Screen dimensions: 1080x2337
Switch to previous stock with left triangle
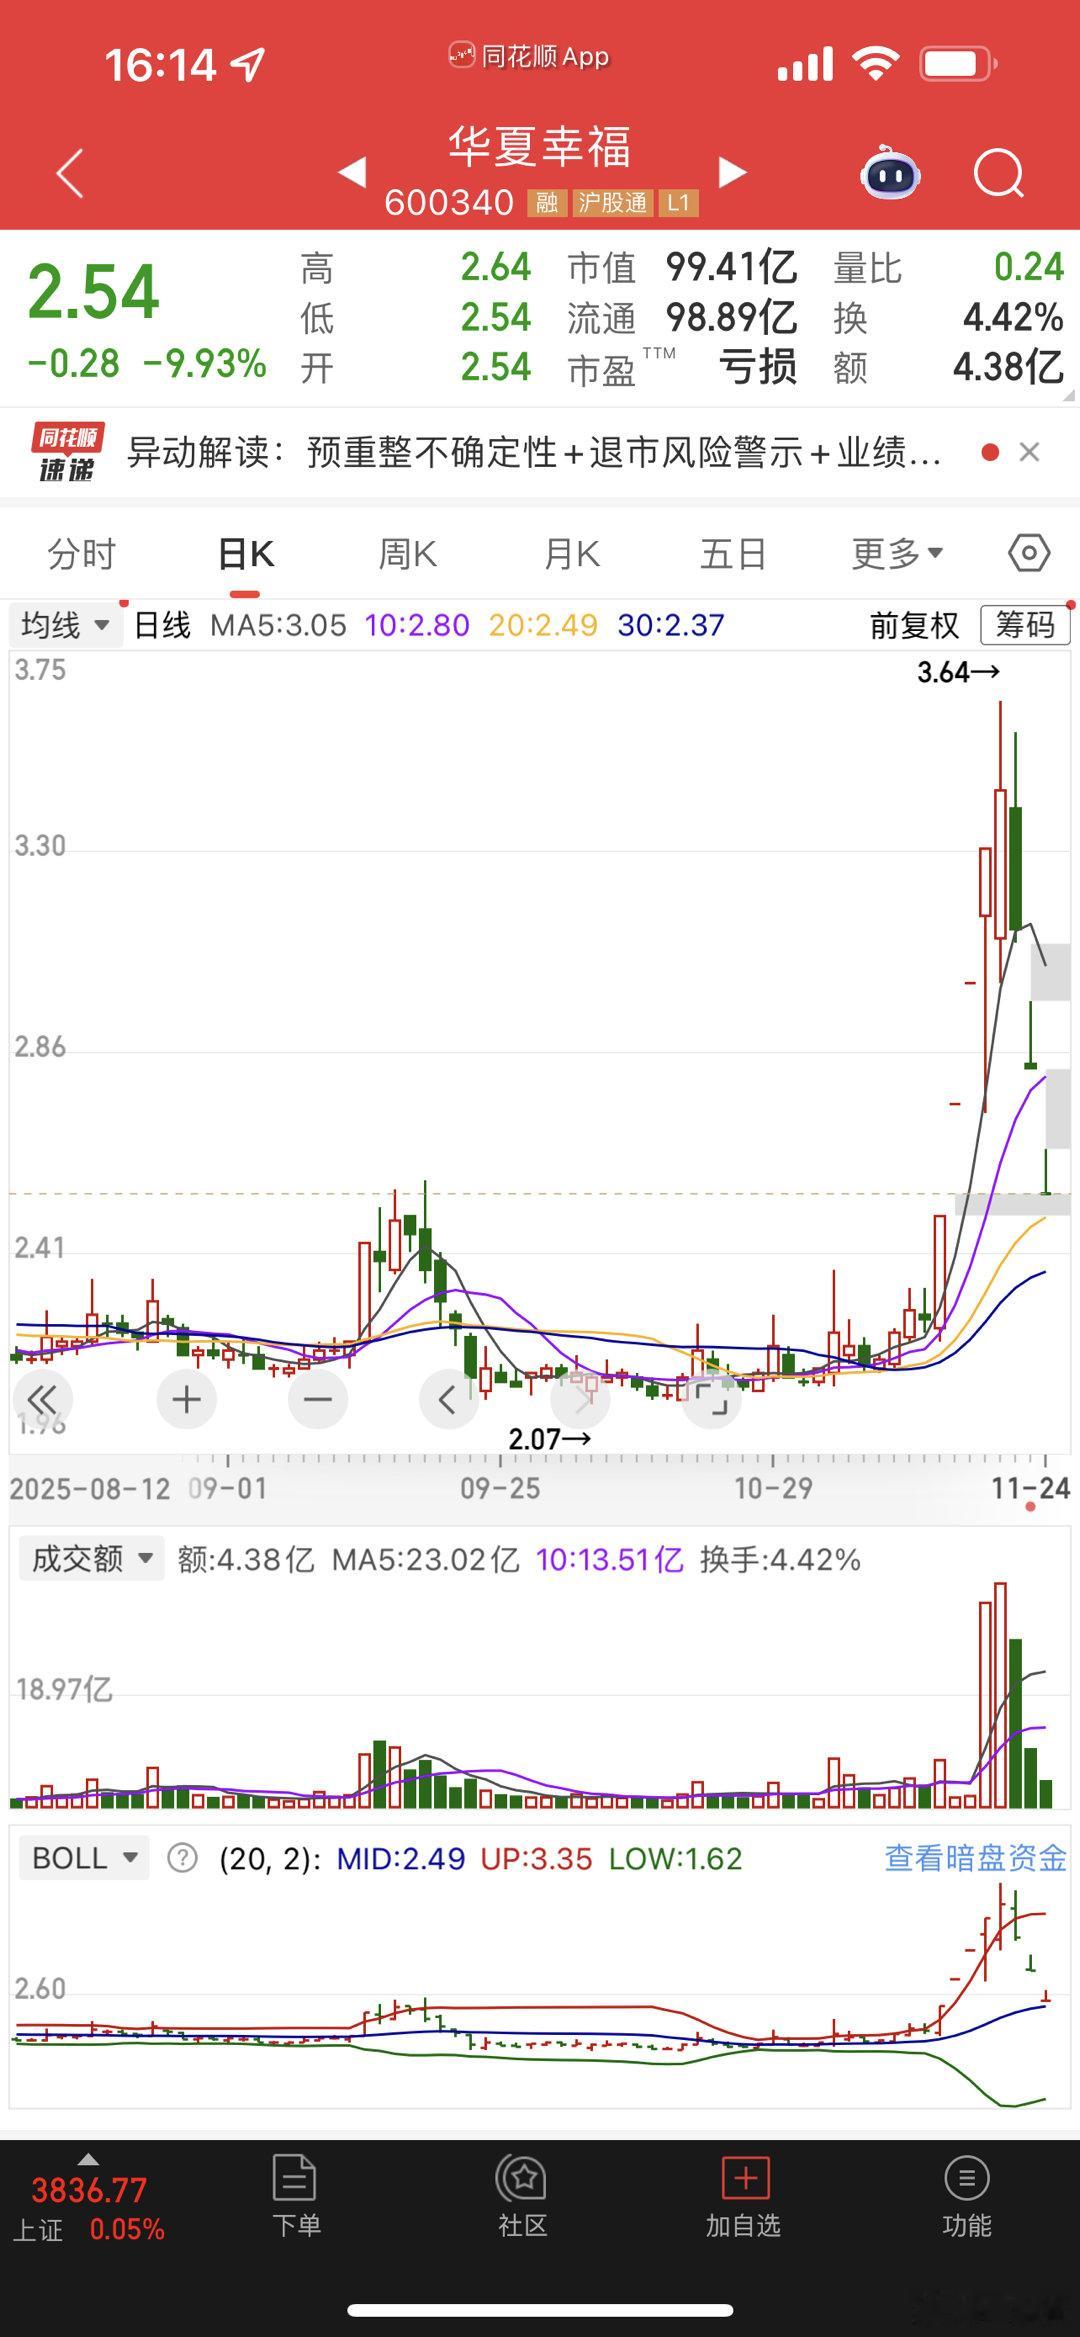pos(352,172)
